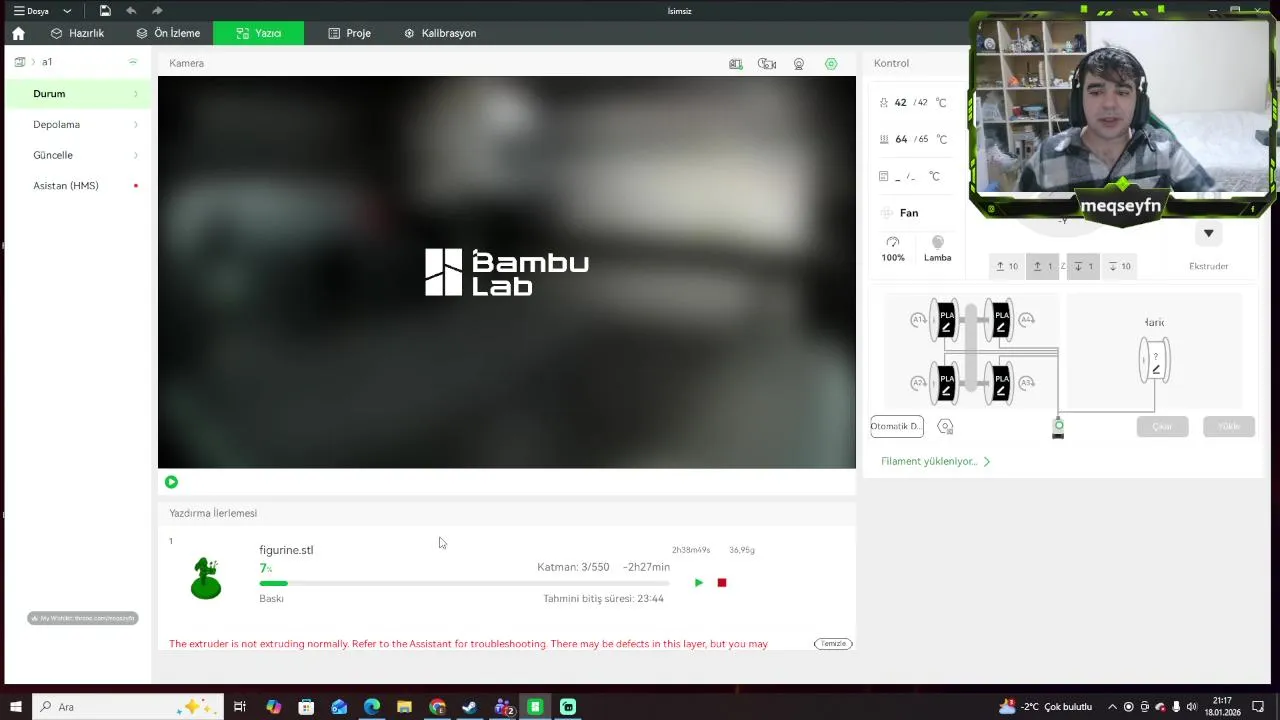1280x720 pixels.
Task: Click Tahmini bitiş süresi: 23:44 text
Action: click(x=603, y=599)
